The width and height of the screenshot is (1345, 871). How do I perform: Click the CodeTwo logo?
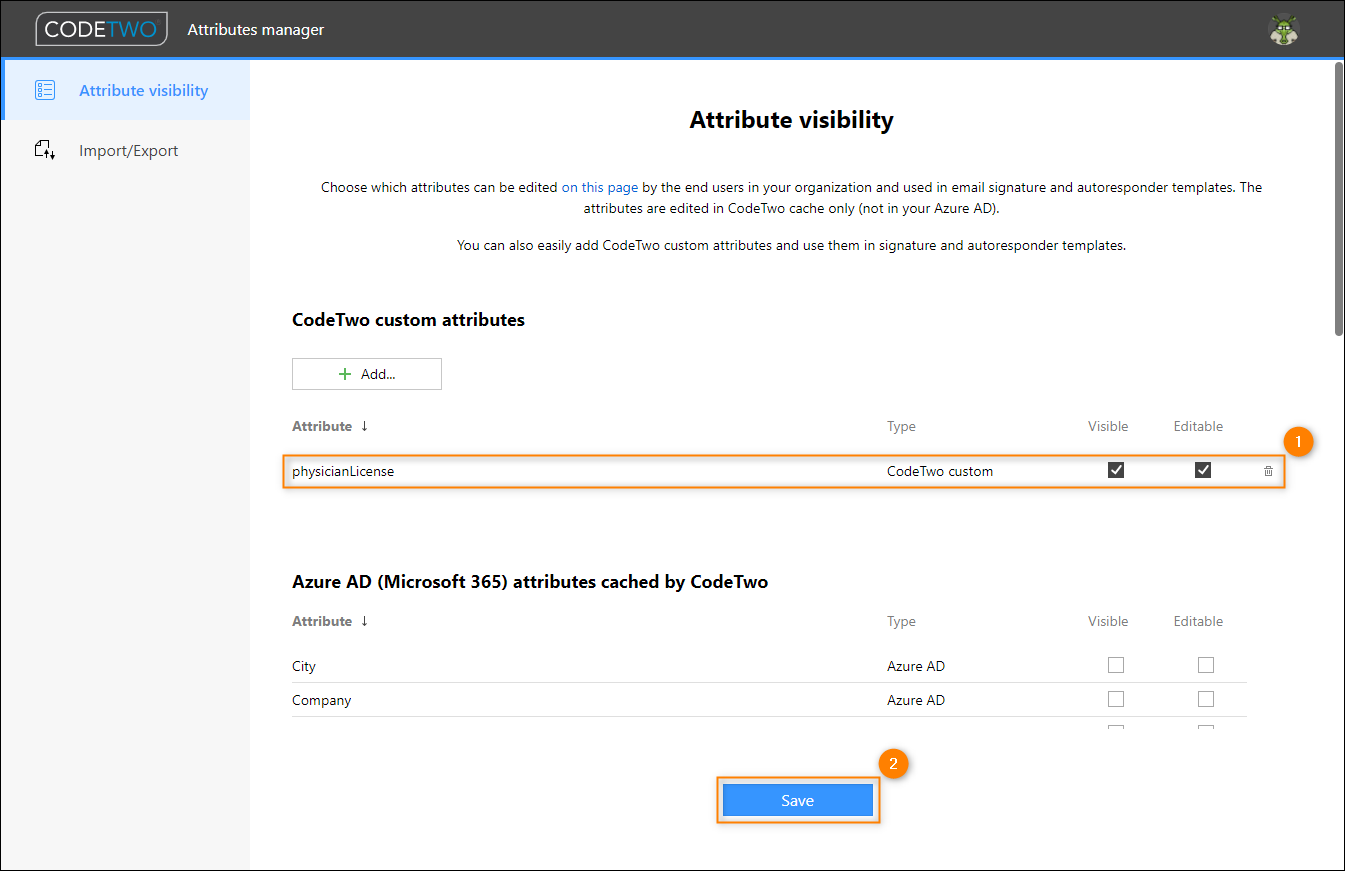(x=101, y=29)
